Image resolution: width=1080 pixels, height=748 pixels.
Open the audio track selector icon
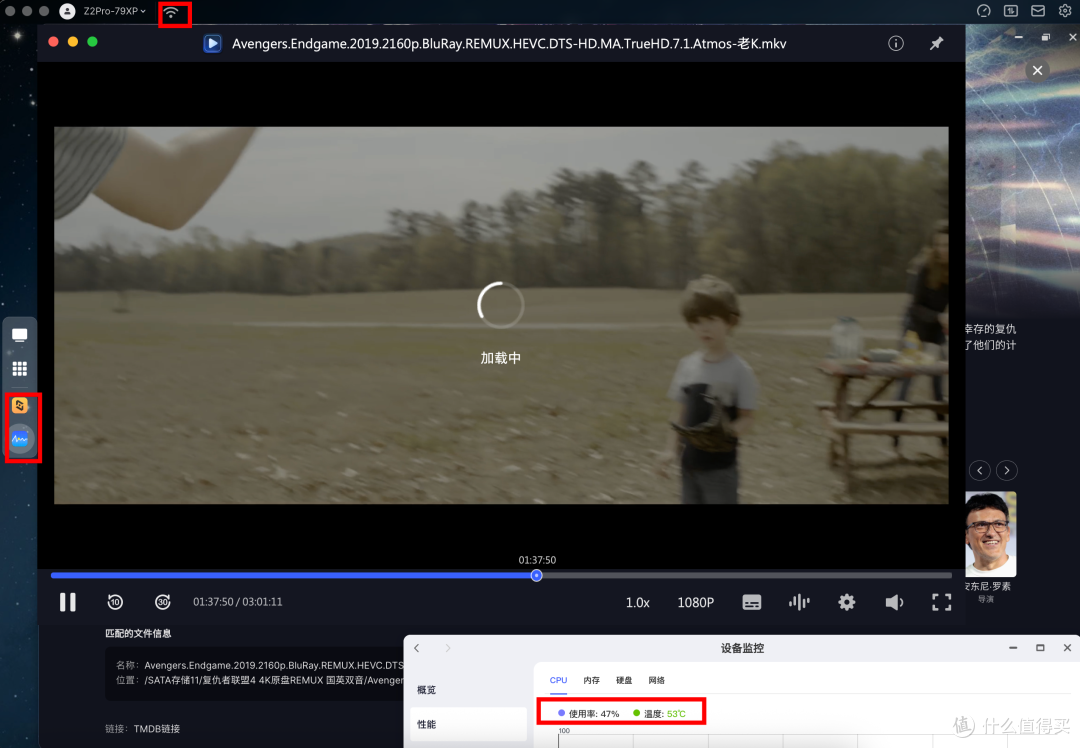coord(799,603)
